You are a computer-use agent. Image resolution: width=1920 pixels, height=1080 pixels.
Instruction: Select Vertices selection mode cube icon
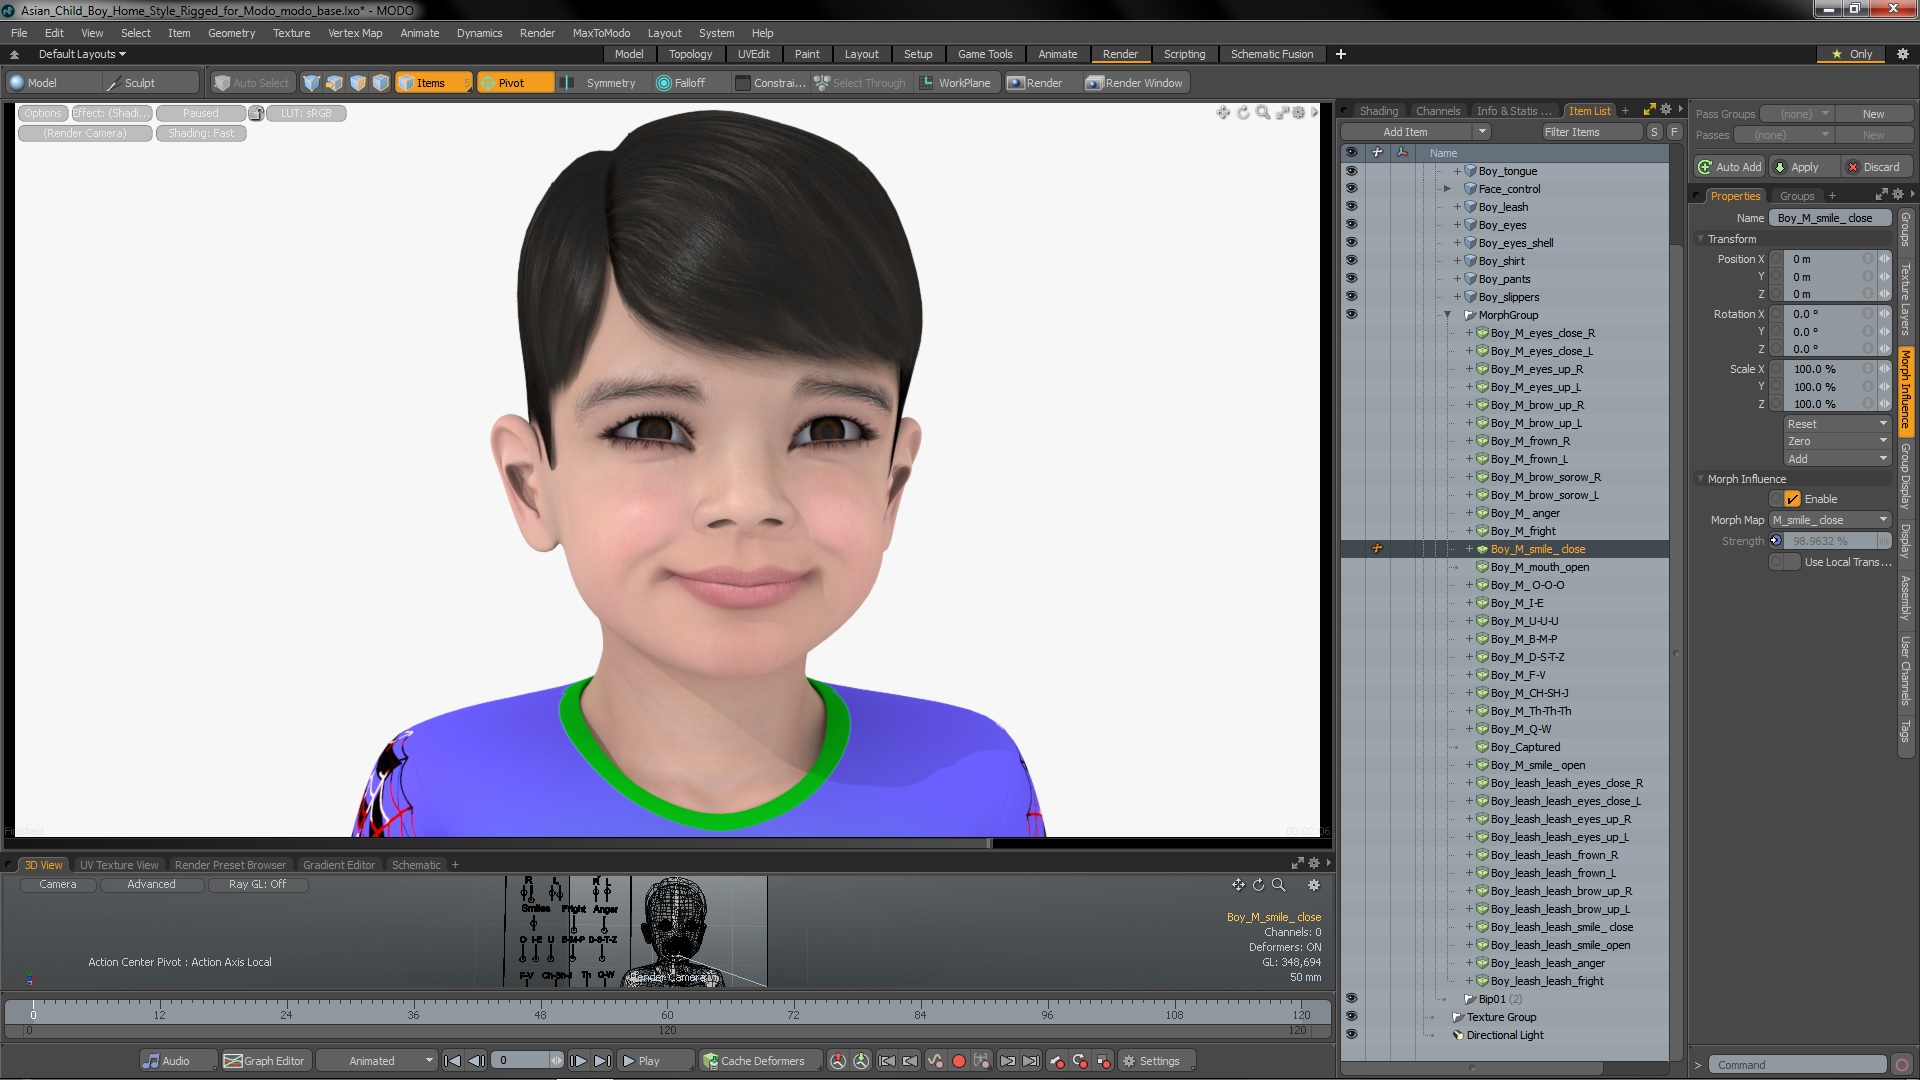pyautogui.click(x=311, y=83)
